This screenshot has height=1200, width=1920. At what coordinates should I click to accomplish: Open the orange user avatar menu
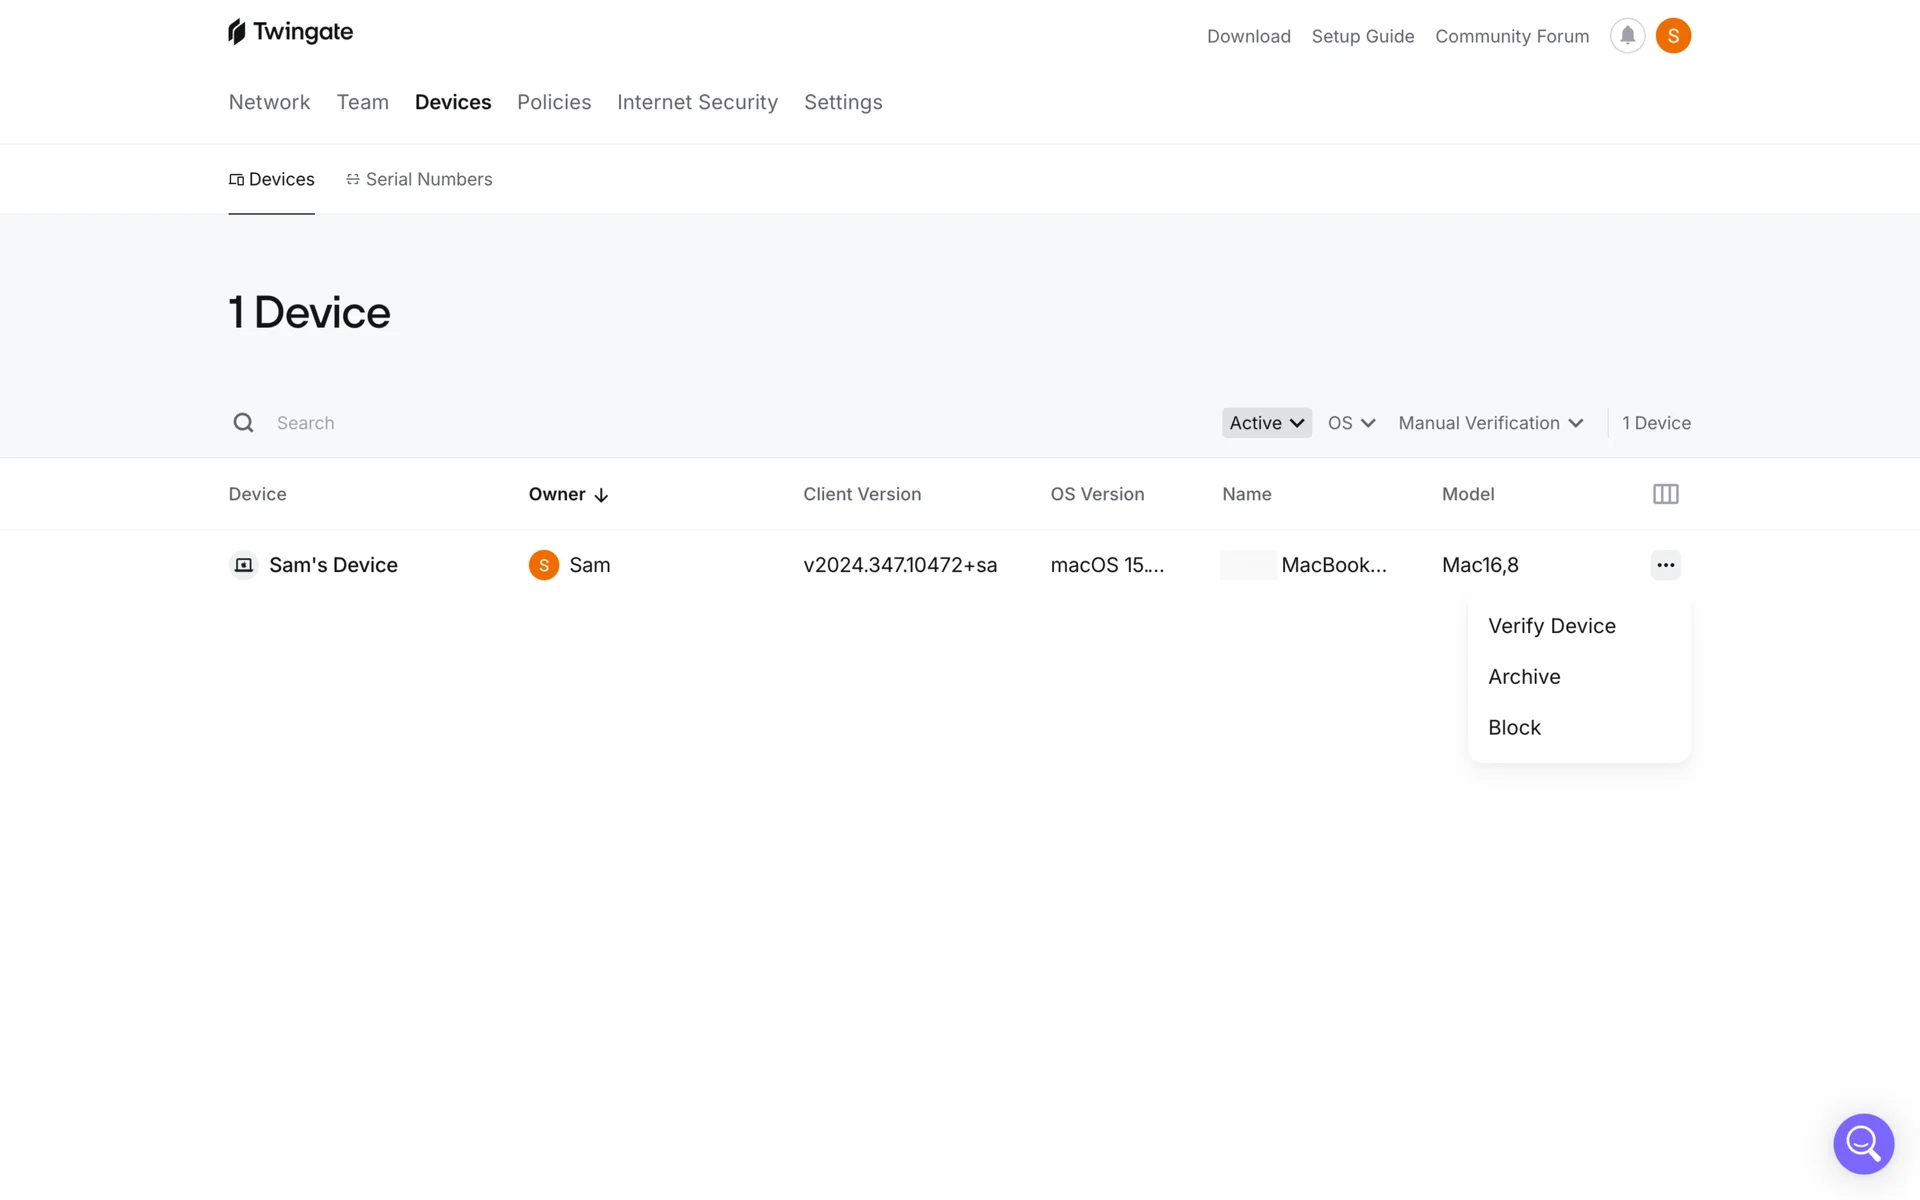pos(1673,36)
